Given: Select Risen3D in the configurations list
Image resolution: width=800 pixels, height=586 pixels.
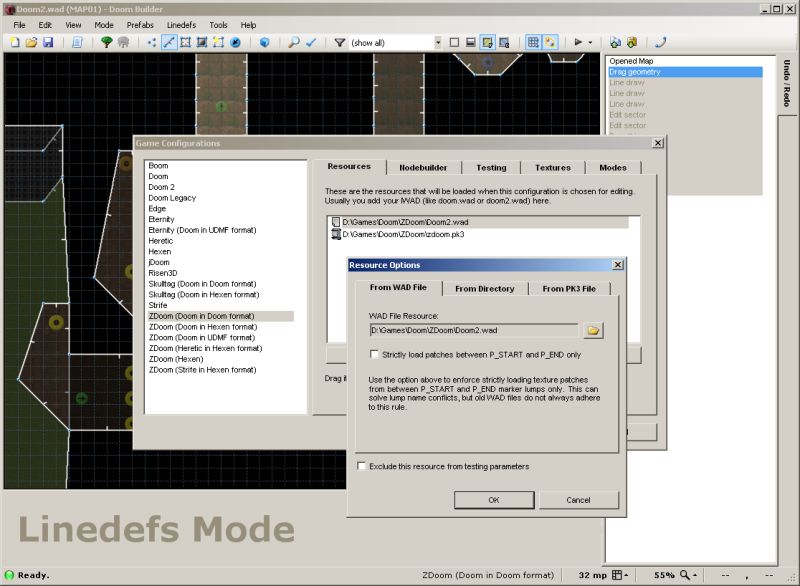Looking at the screenshot, I should [163, 273].
